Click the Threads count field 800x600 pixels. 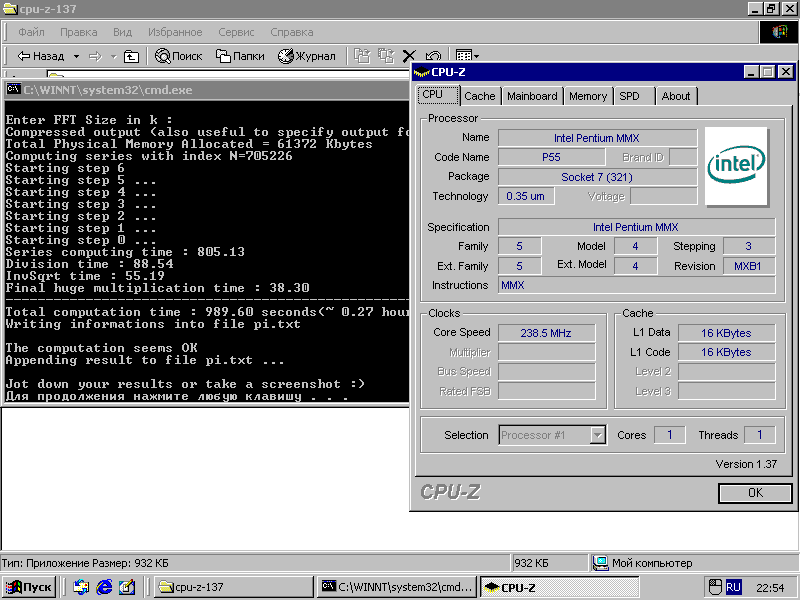760,435
